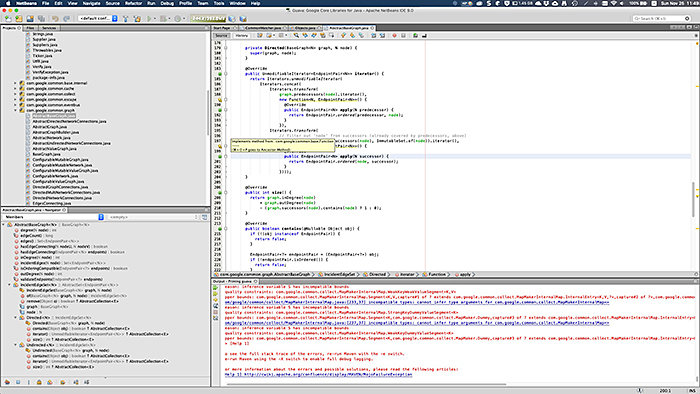
Task: Toggle Show Non-Public Members in Navigator
Action: click(39, 382)
